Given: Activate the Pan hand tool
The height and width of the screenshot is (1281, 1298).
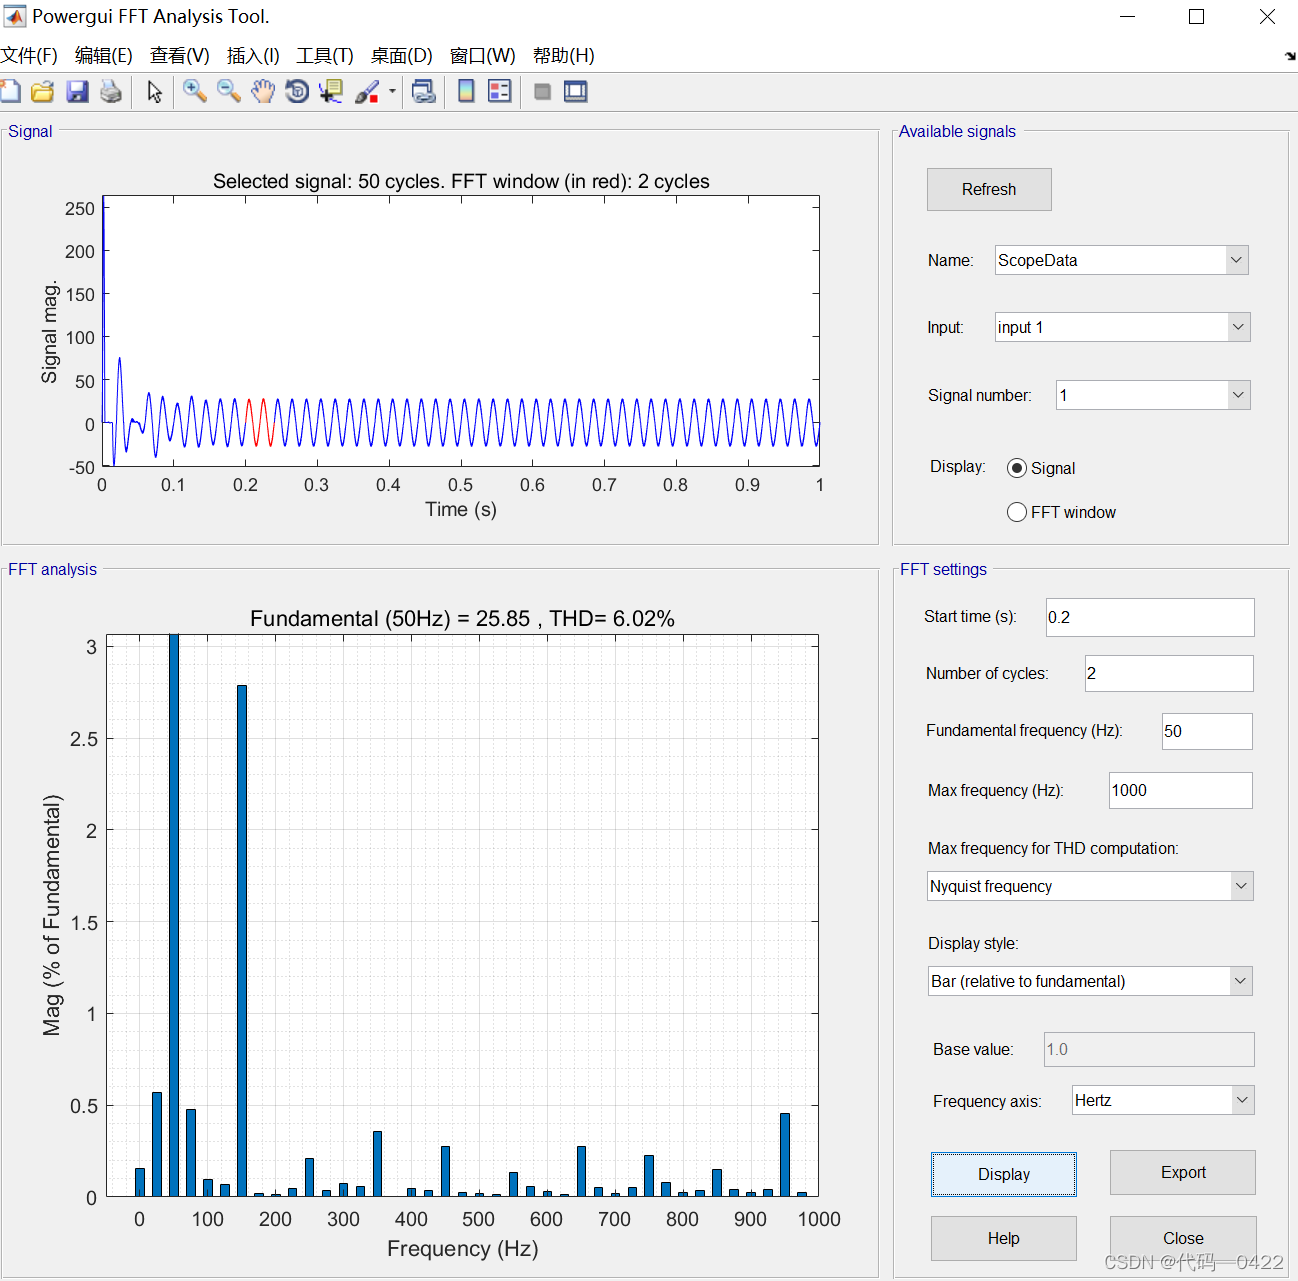Looking at the screenshot, I should (262, 92).
